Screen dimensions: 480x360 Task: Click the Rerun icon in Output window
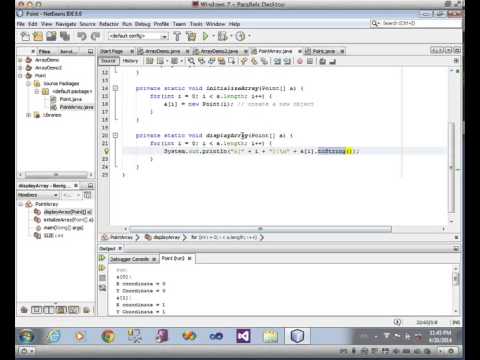(102, 258)
